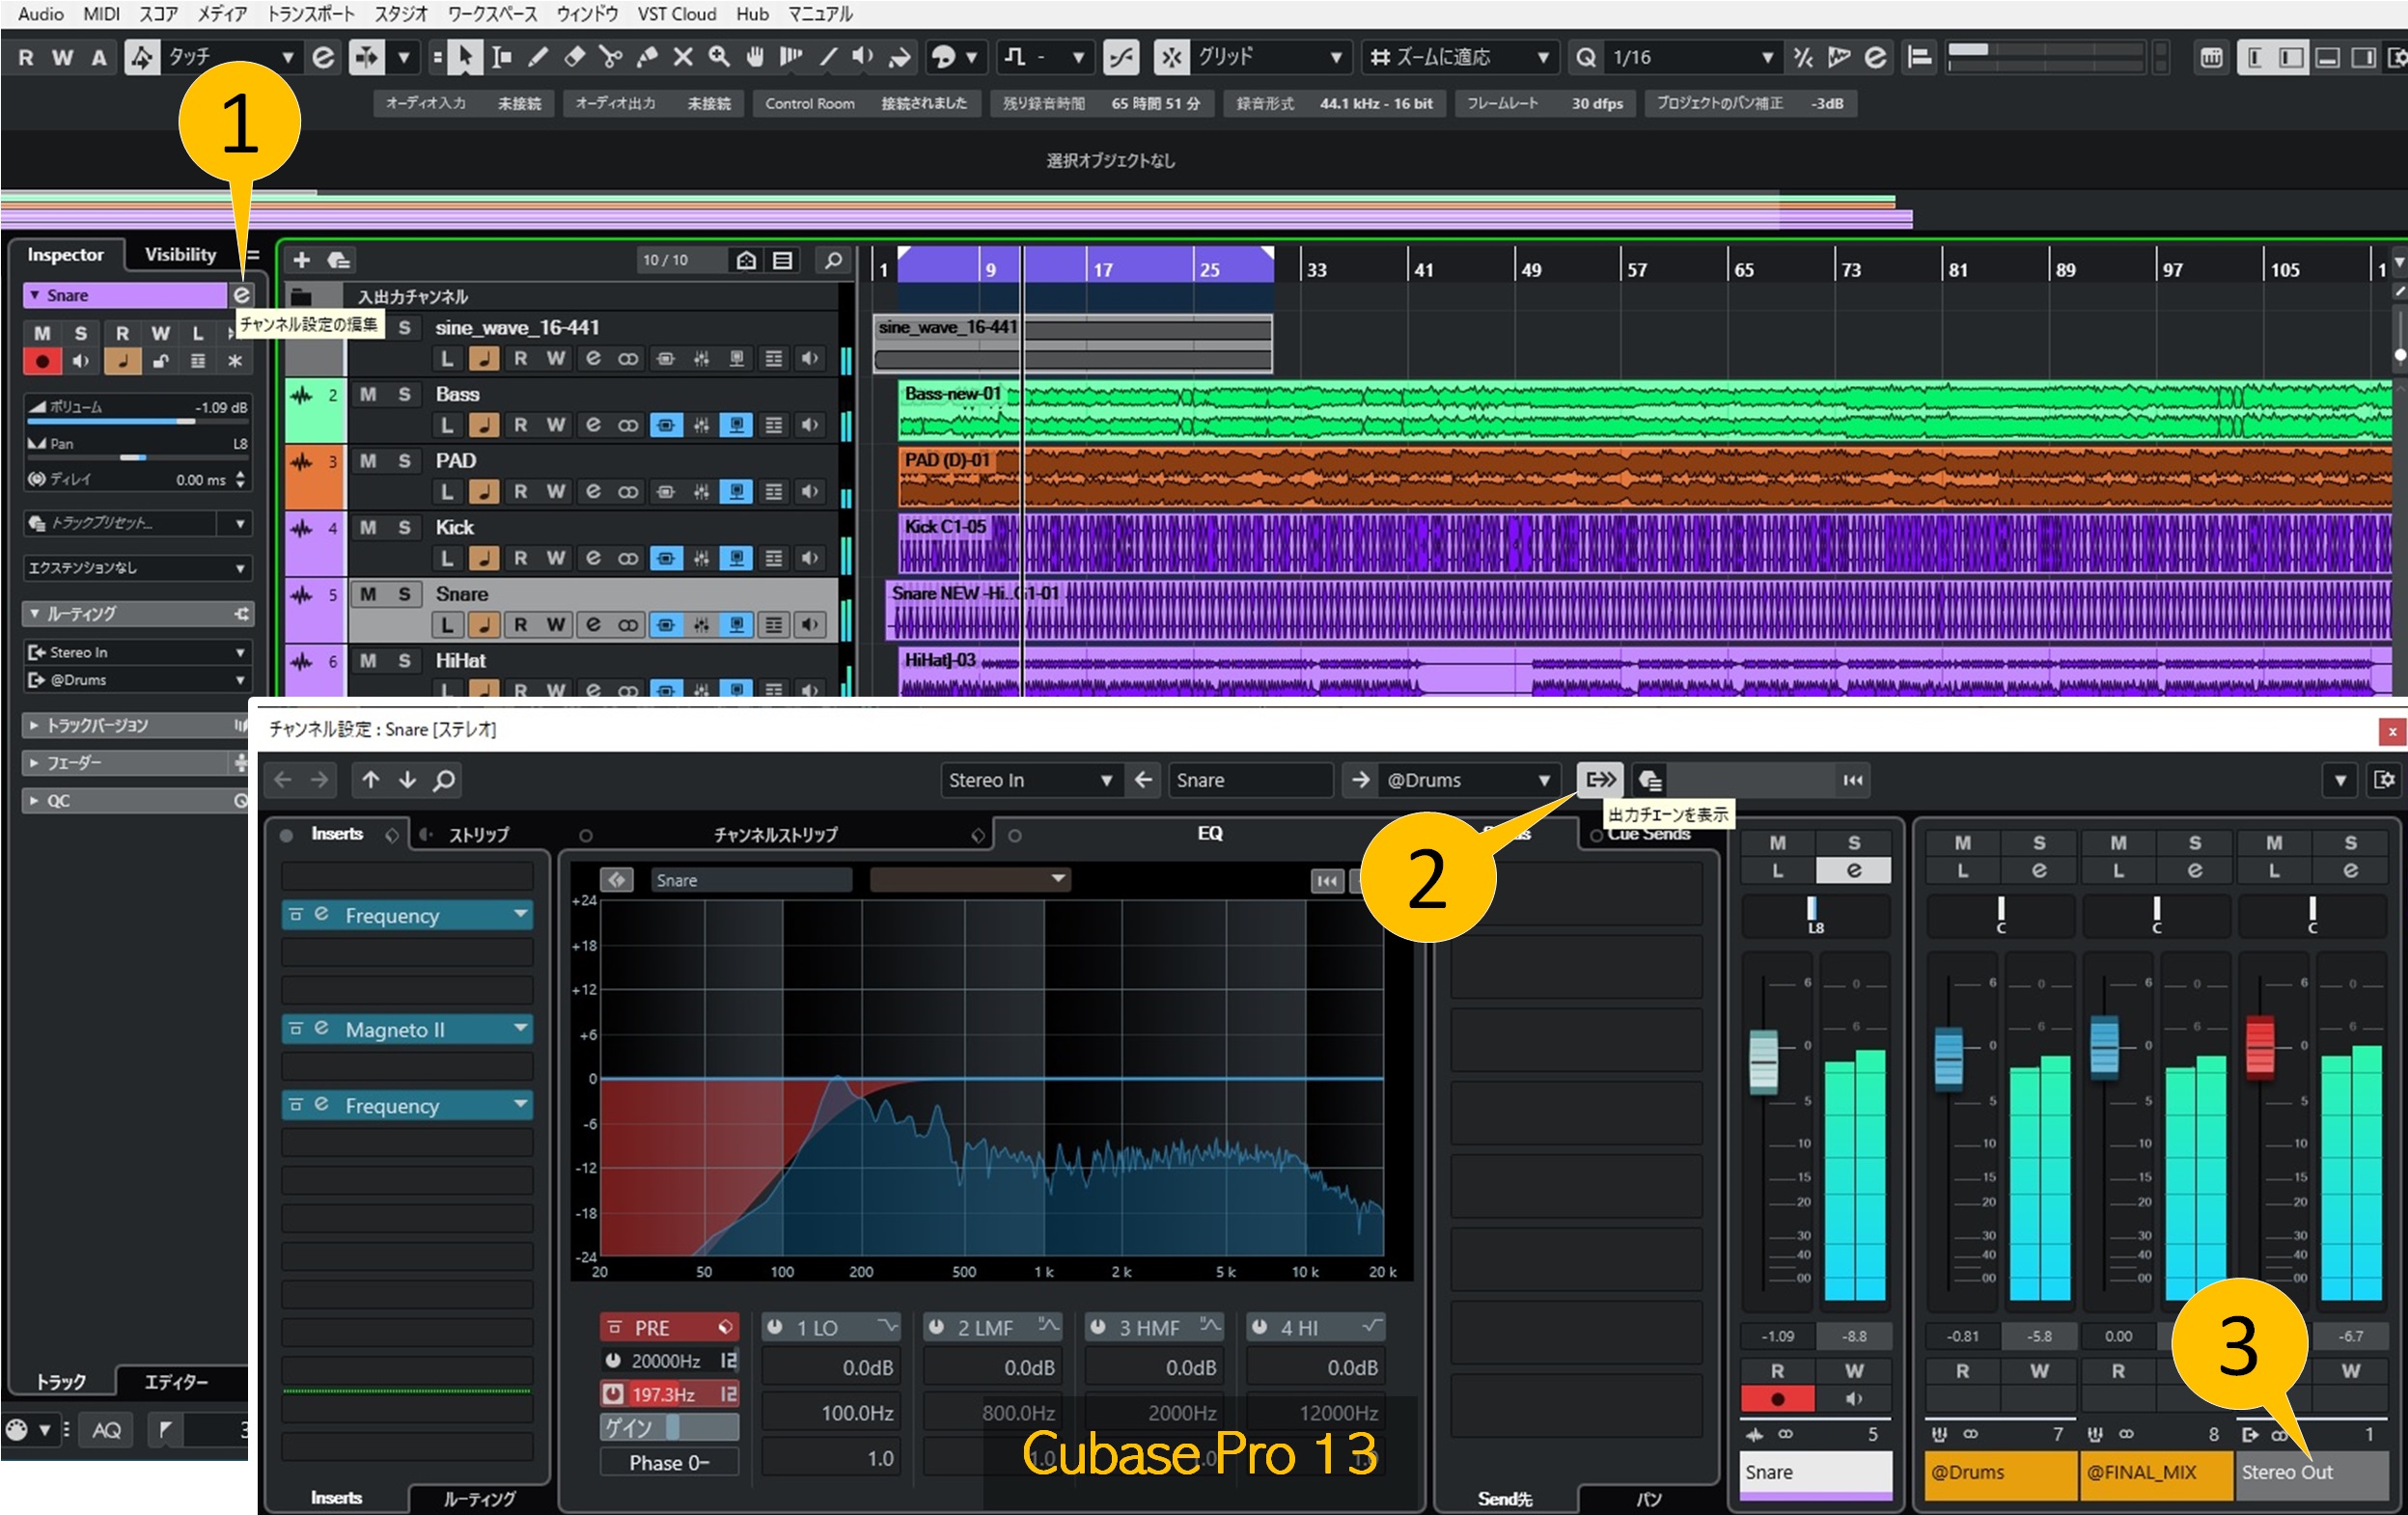Click the PRE filter section button

669,1327
